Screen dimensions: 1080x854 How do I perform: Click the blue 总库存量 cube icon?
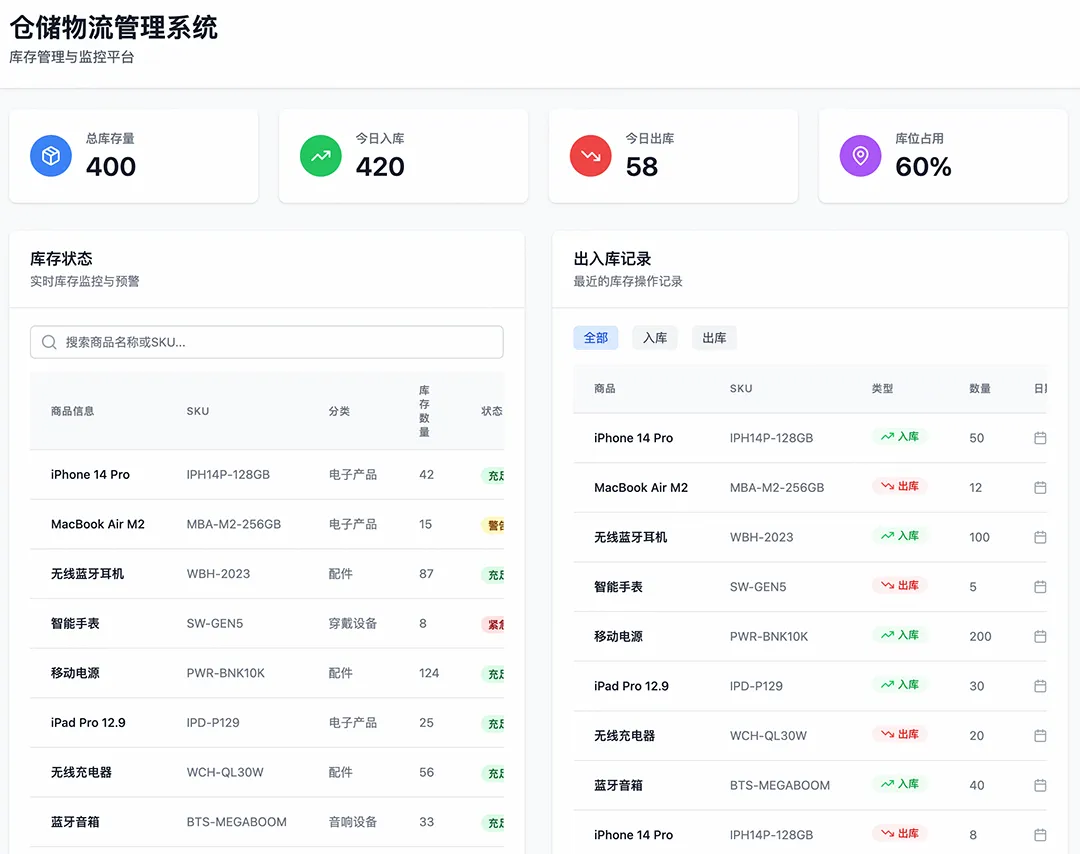(50, 156)
